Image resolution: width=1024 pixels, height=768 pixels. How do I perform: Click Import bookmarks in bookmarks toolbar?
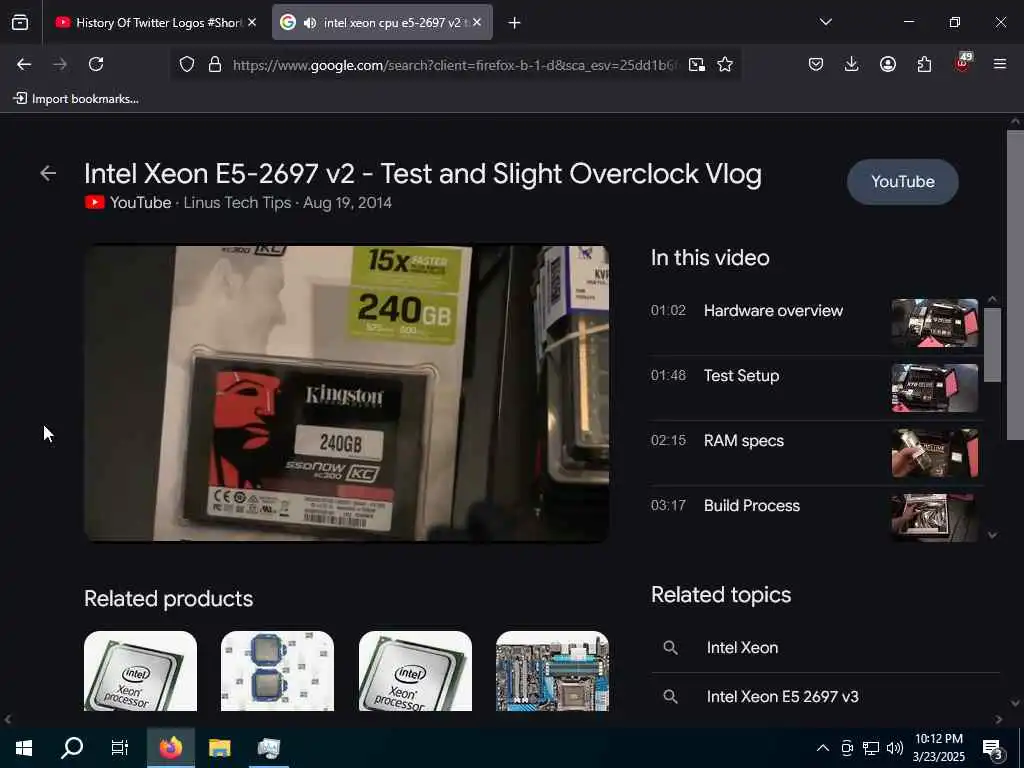pos(76,99)
